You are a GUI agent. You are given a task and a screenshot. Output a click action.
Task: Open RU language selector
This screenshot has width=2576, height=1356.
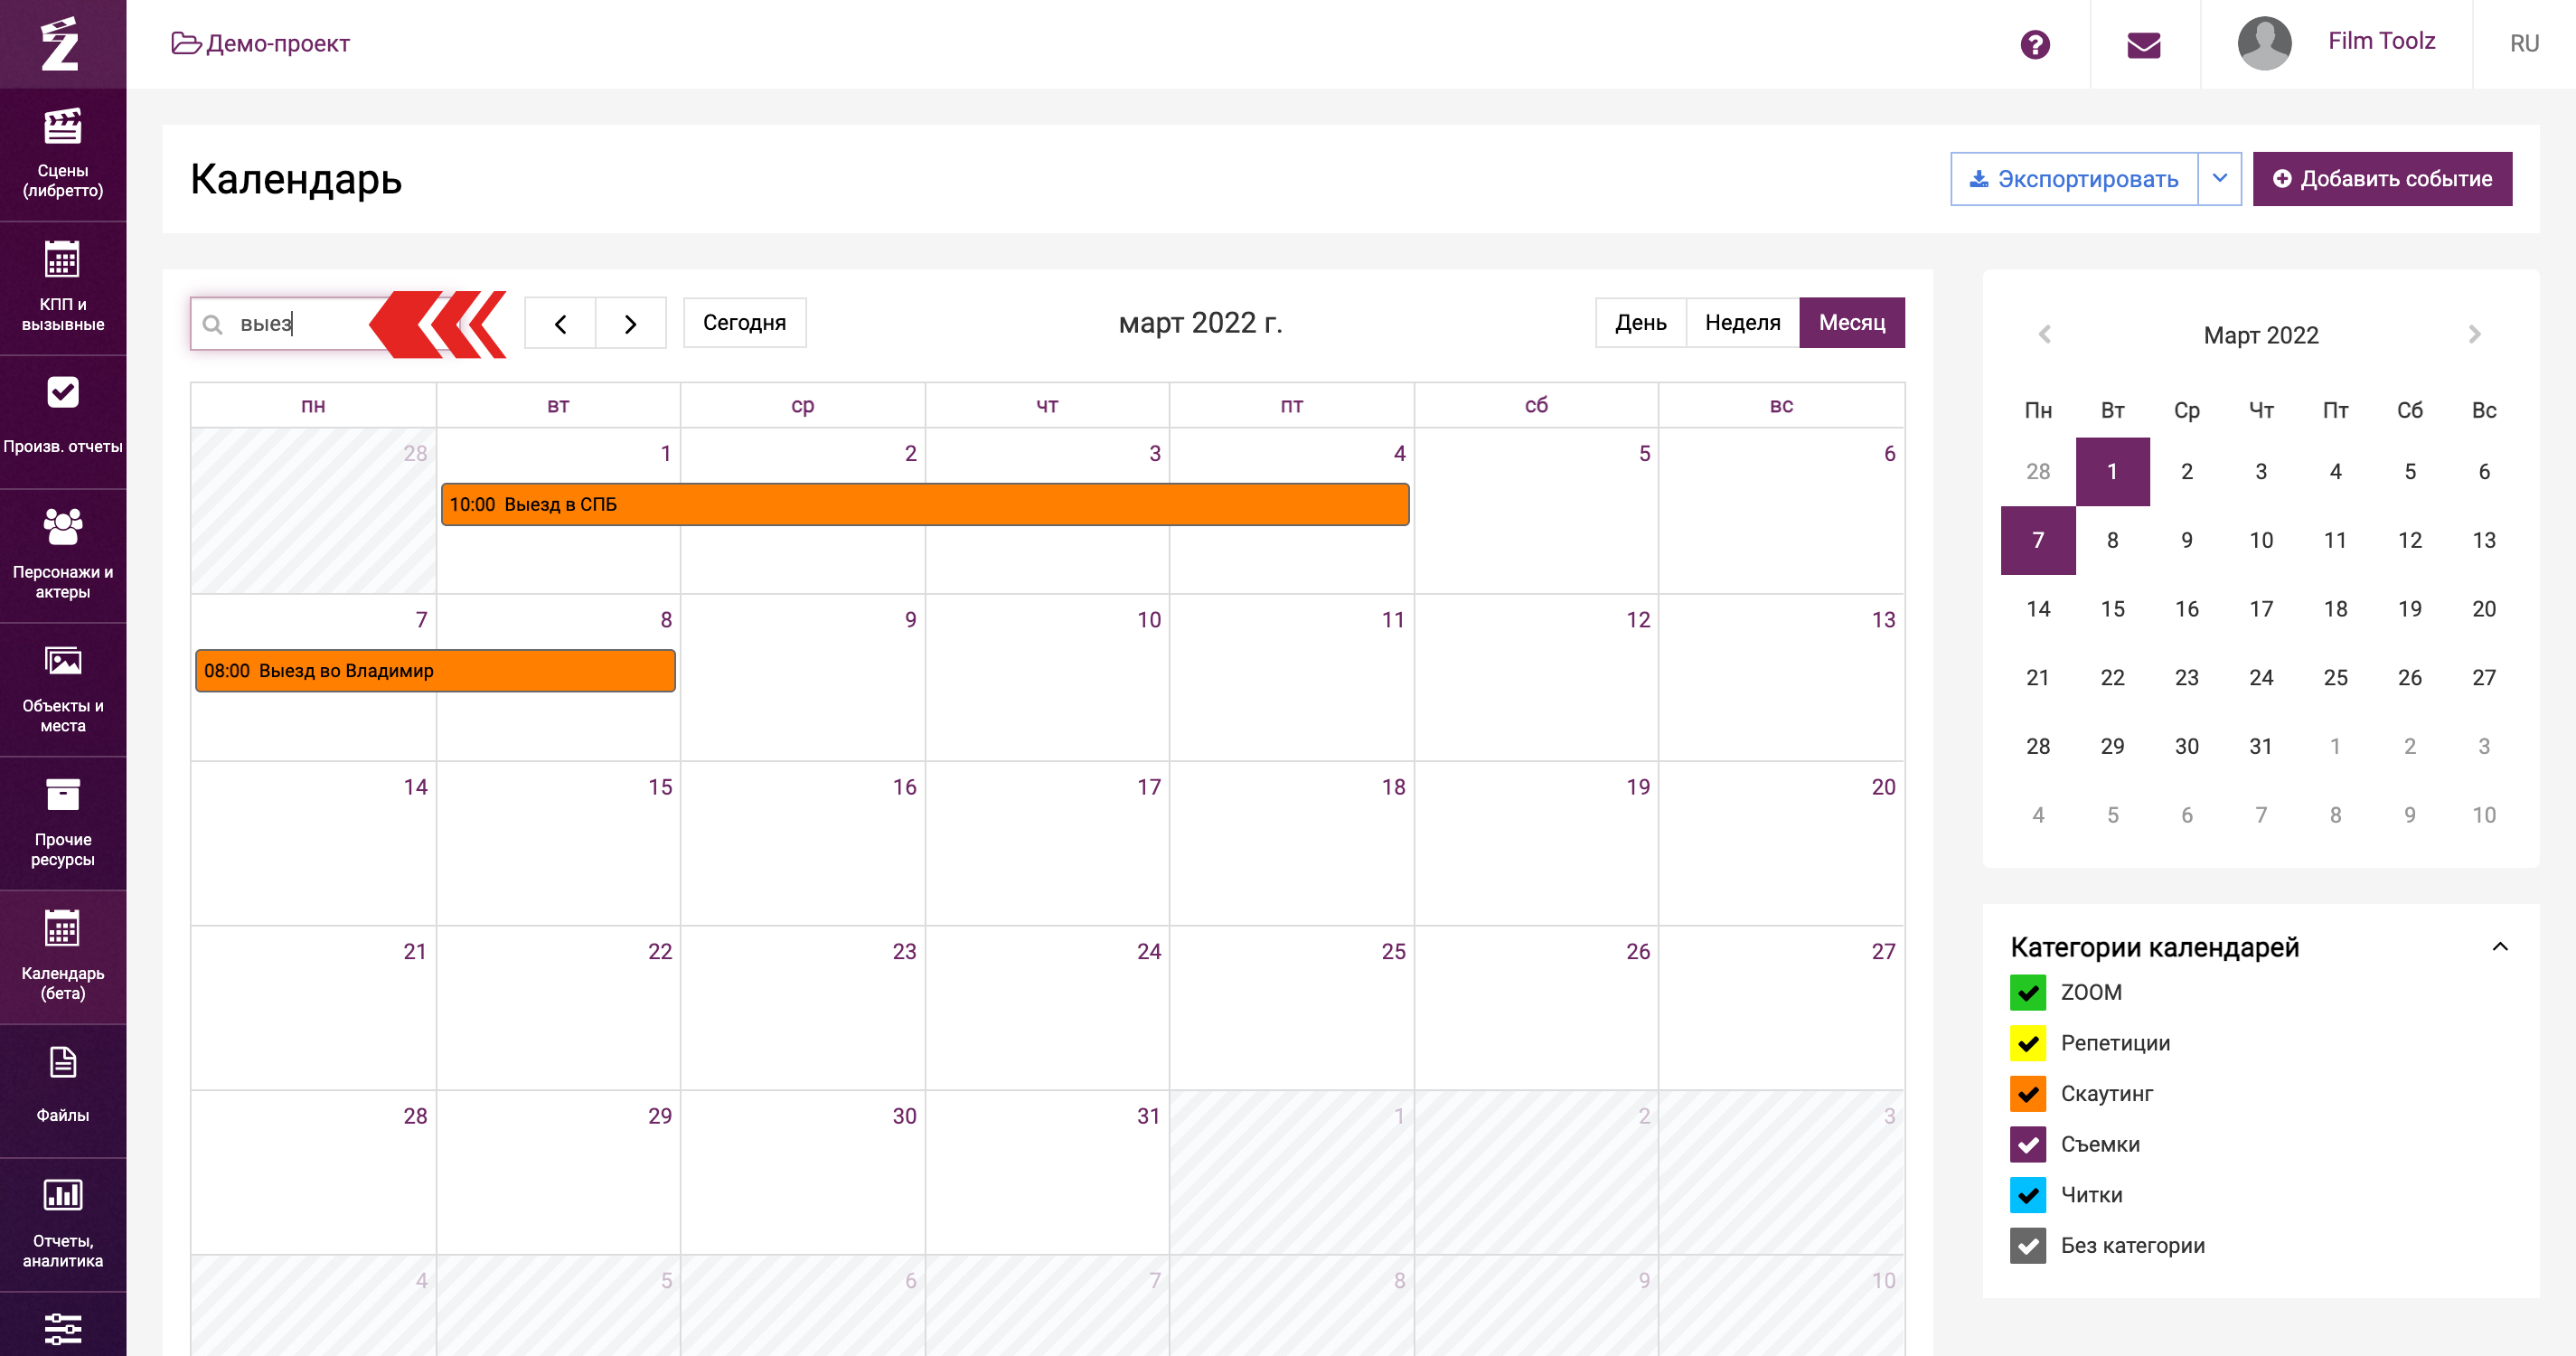pyautogui.click(x=2524, y=44)
